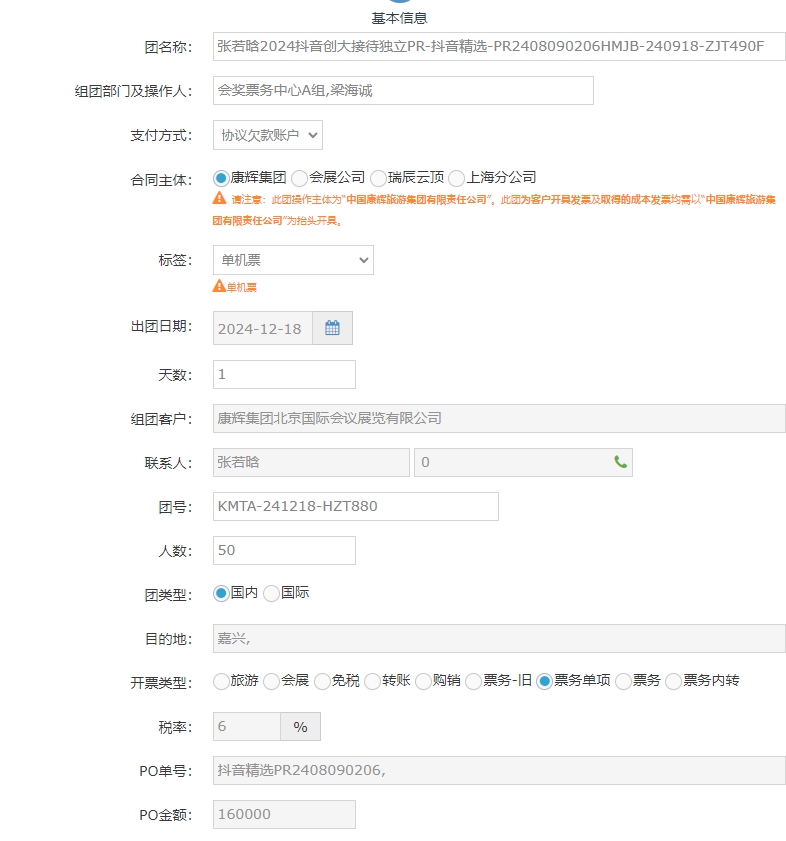Open the 支付方式 payment method dropdown
Screen dimensions: 786x841
click(x=267, y=135)
